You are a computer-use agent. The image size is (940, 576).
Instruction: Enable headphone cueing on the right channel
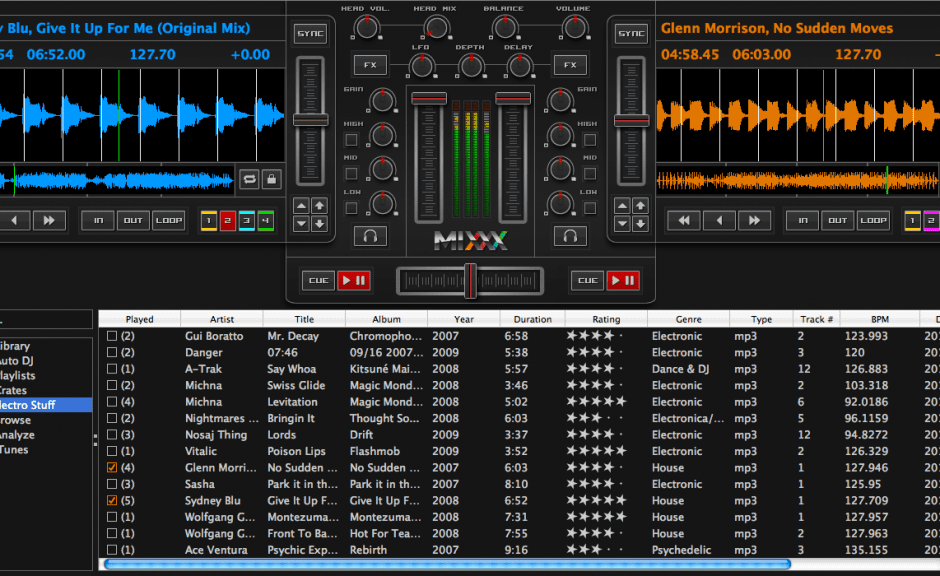point(568,236)
